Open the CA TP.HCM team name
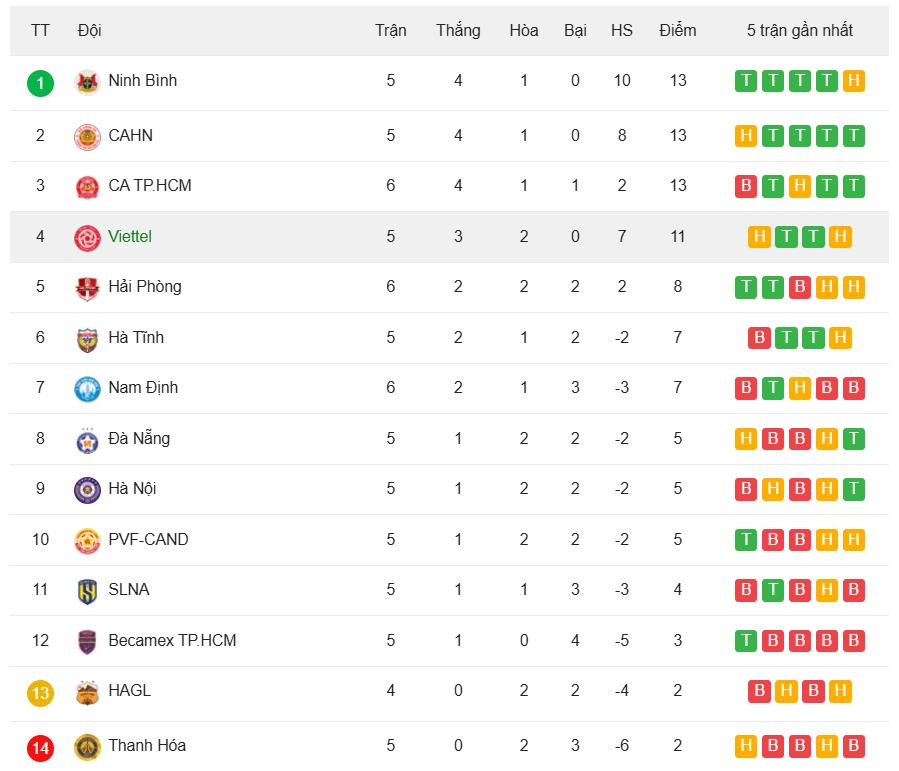The width and height of the screenshot is (899, 771). (150, 186)
